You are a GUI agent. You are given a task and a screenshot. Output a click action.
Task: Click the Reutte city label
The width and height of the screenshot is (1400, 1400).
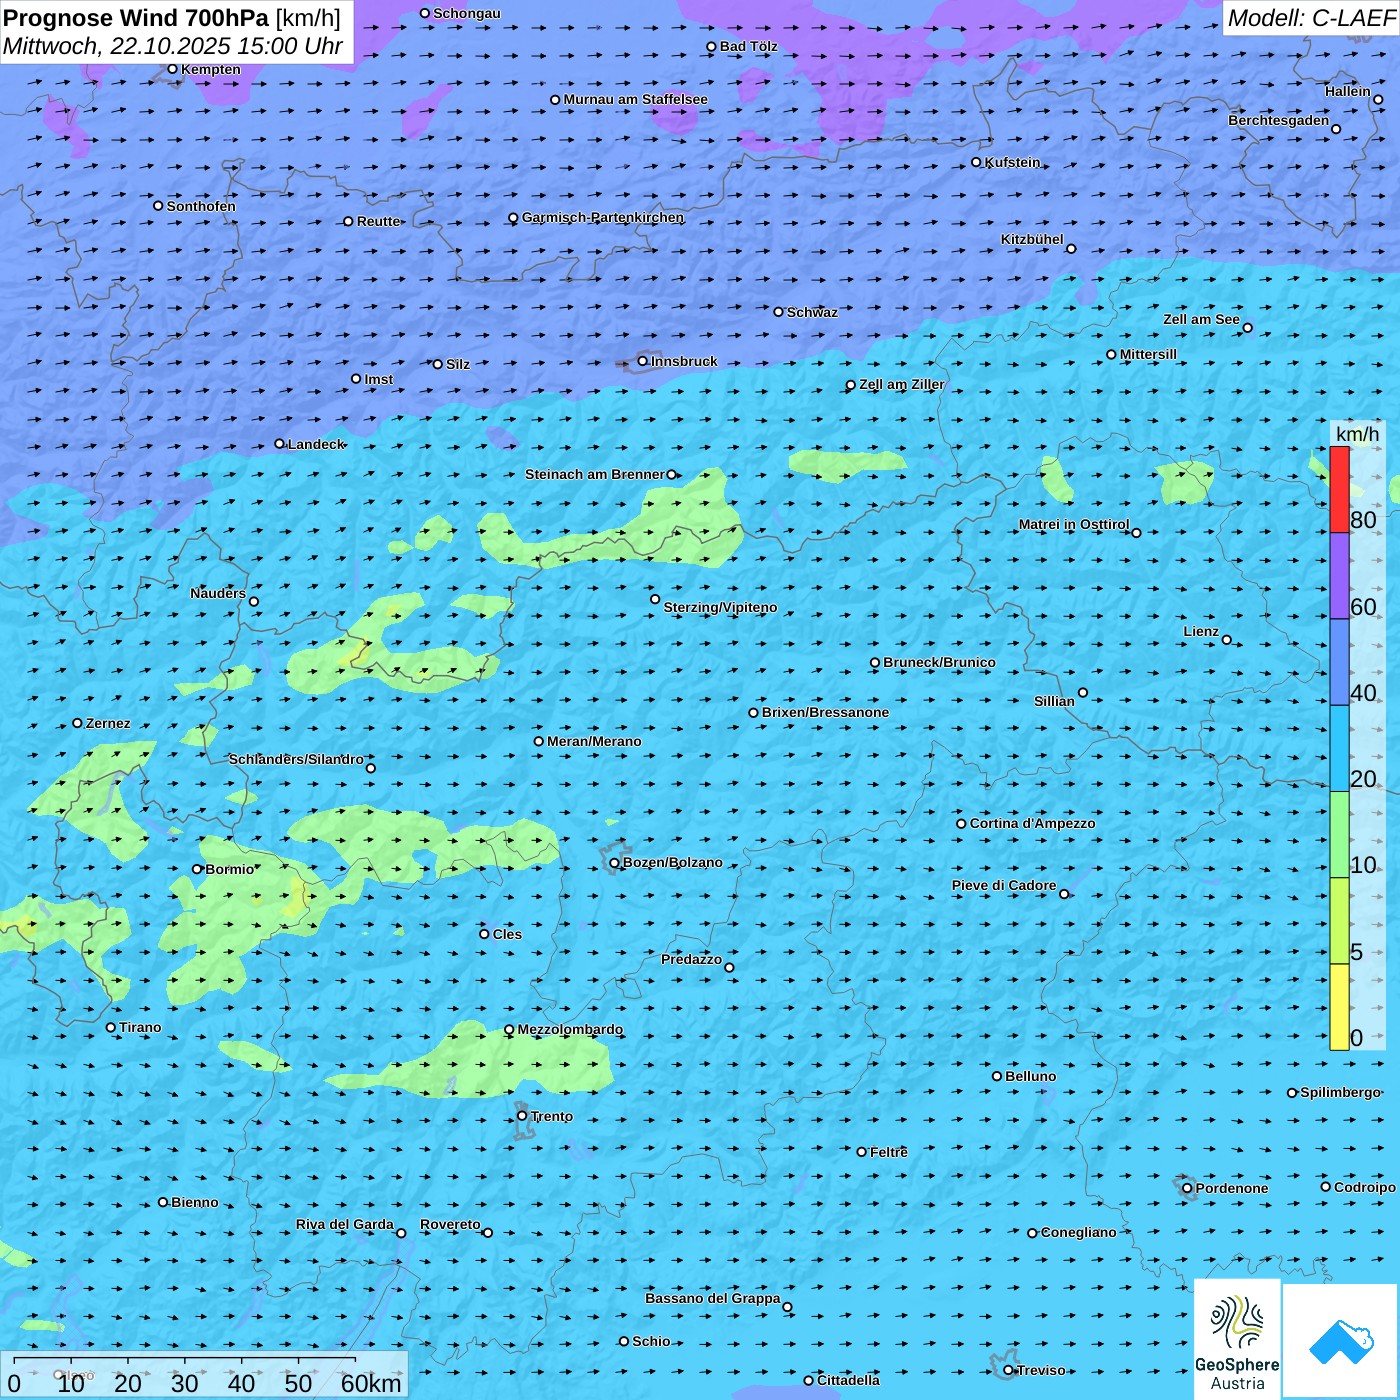coord(379,221)
